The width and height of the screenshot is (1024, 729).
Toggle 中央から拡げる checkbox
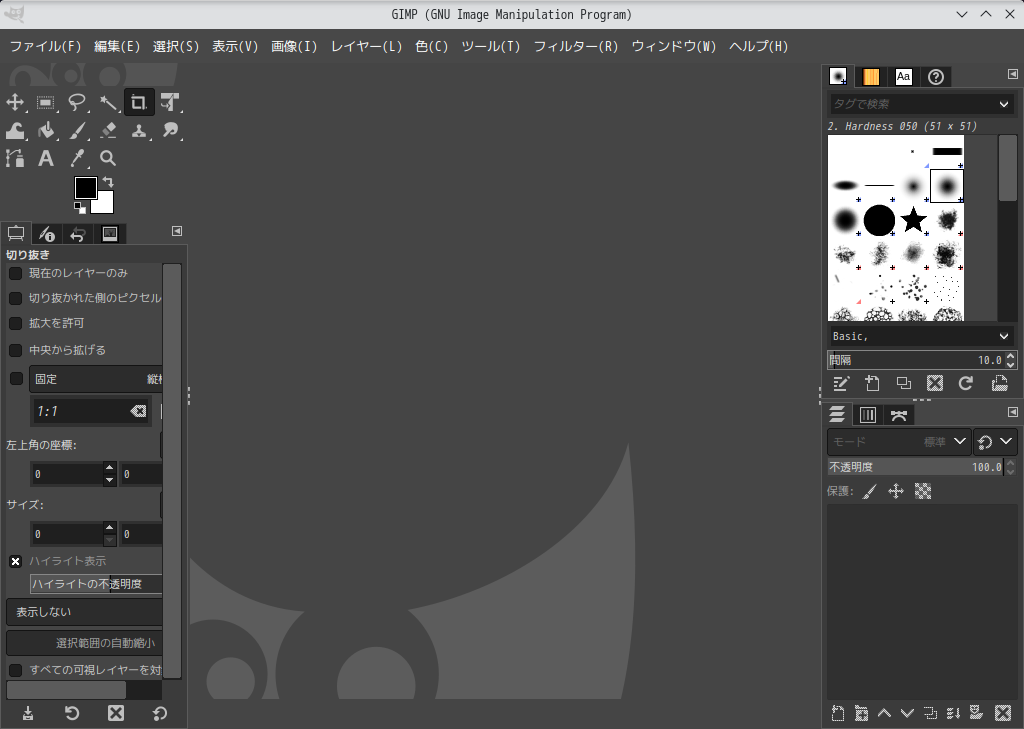(16, 350)
